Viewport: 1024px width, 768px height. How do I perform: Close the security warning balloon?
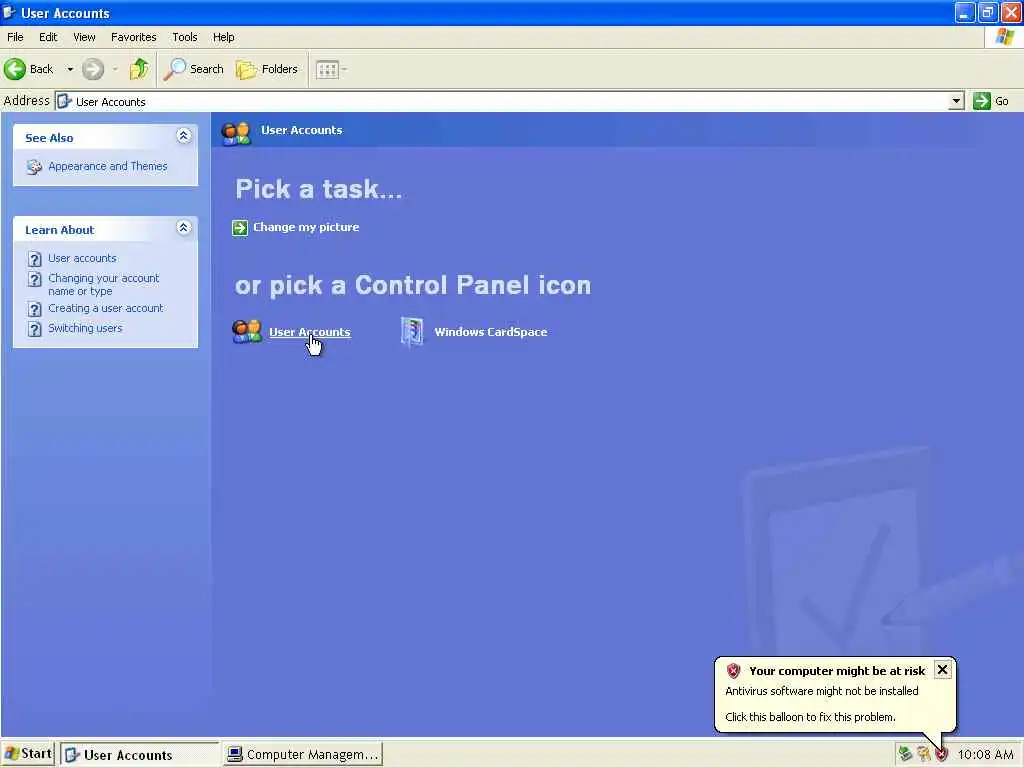(x=942, y=669)
